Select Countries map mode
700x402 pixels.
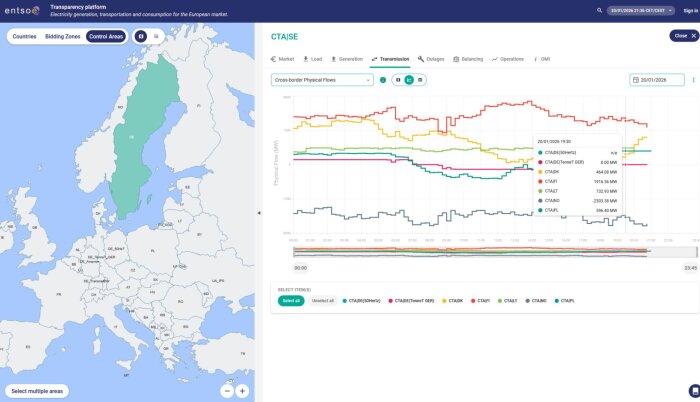pyautogui.click(x=25, y=36)
